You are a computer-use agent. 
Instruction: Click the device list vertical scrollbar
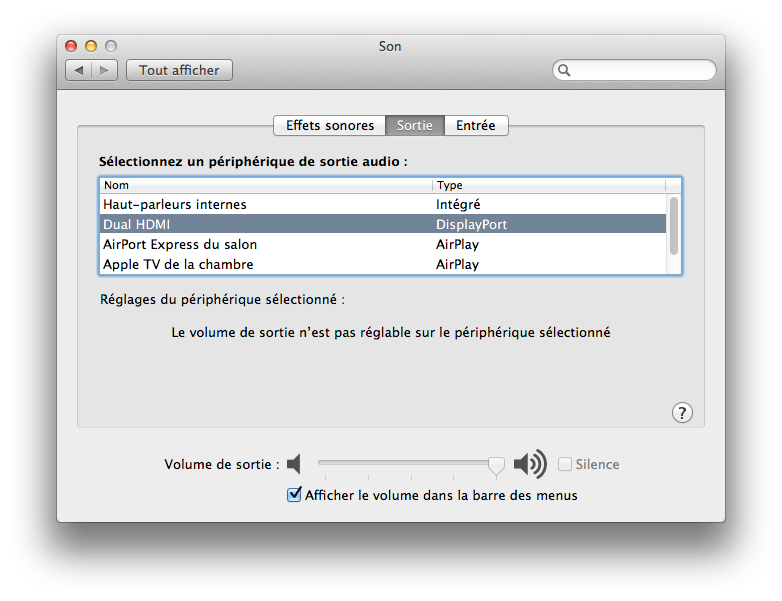[674, 225]
